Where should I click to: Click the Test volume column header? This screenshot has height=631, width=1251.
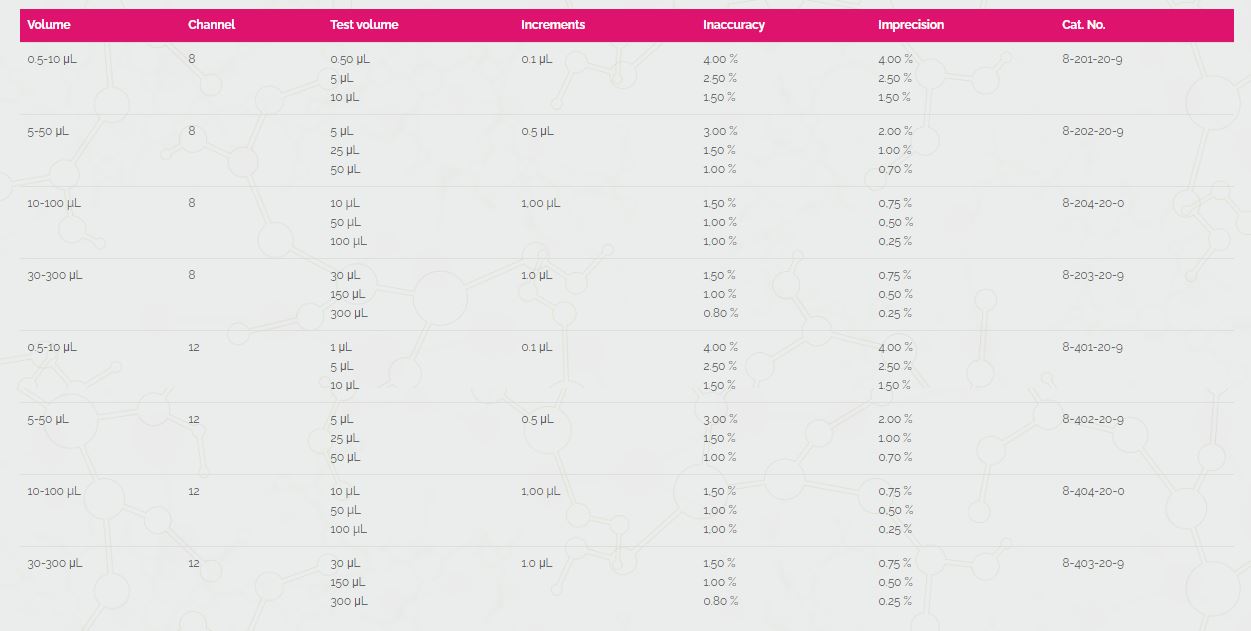click(365, 25)
